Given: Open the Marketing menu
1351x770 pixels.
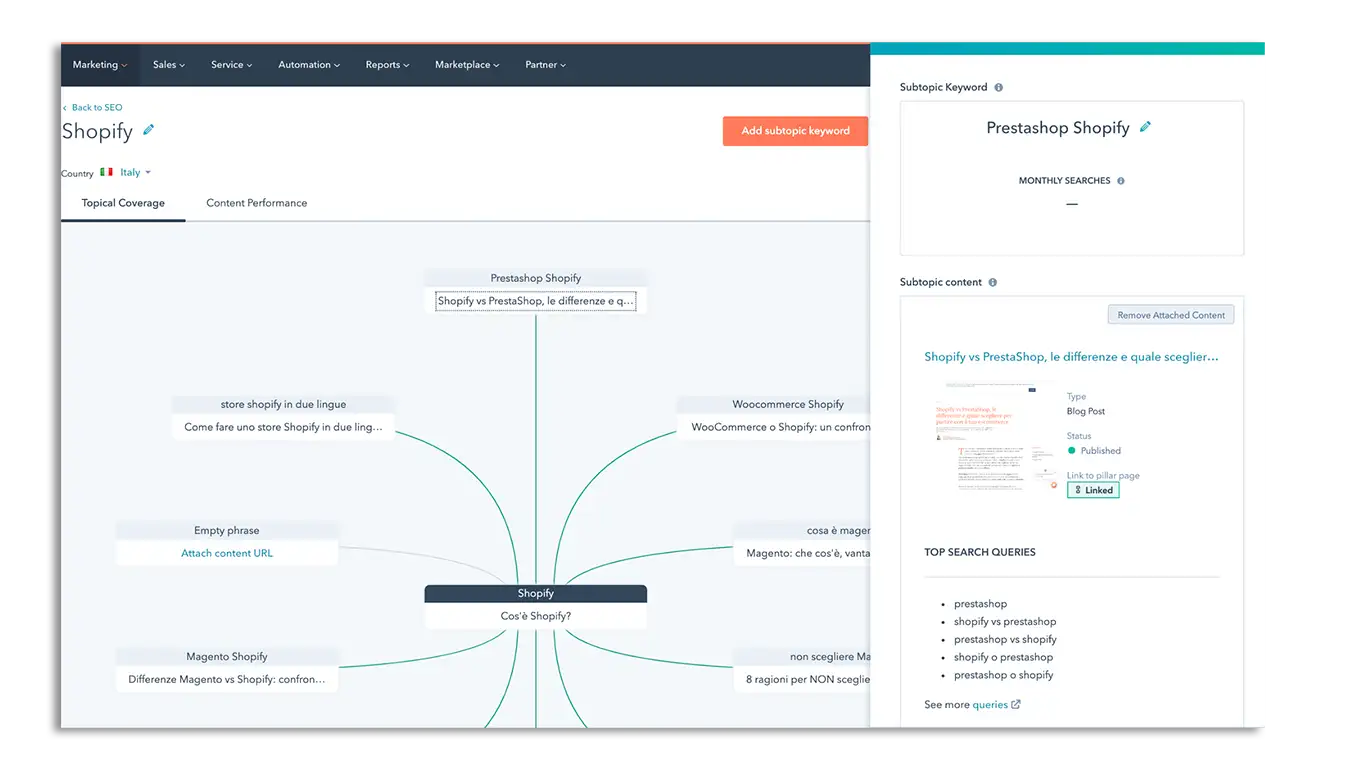Looking at the screenshot, I should click(100, 65).
